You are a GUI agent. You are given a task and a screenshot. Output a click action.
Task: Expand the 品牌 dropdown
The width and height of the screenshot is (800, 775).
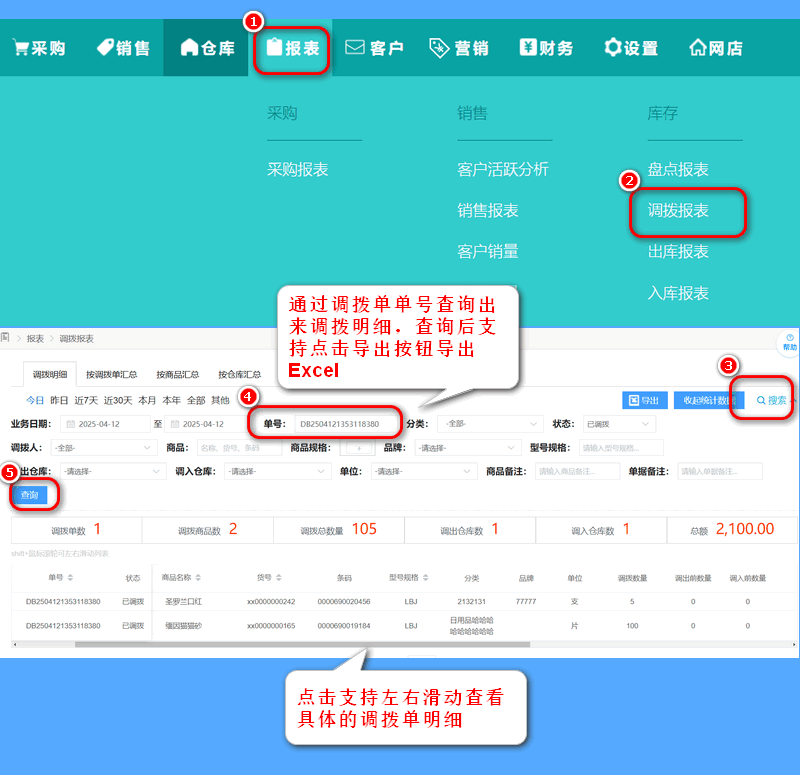point(468,448)
